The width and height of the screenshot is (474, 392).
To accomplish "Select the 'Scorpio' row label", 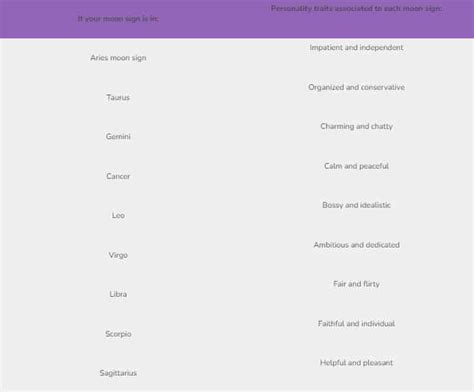I will tap(118, 334).
